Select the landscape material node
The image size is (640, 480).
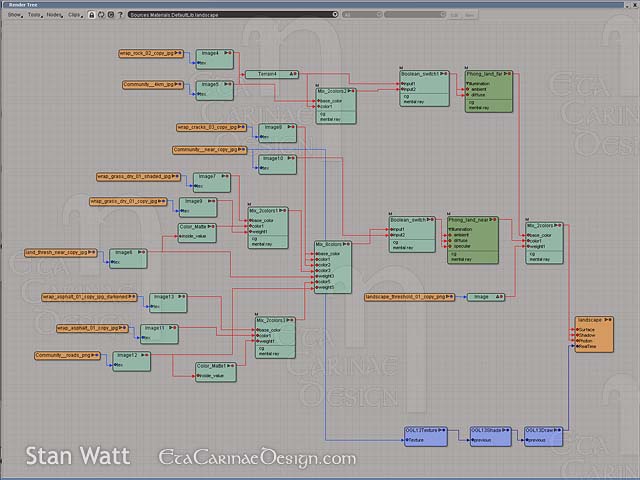(591, 318)
